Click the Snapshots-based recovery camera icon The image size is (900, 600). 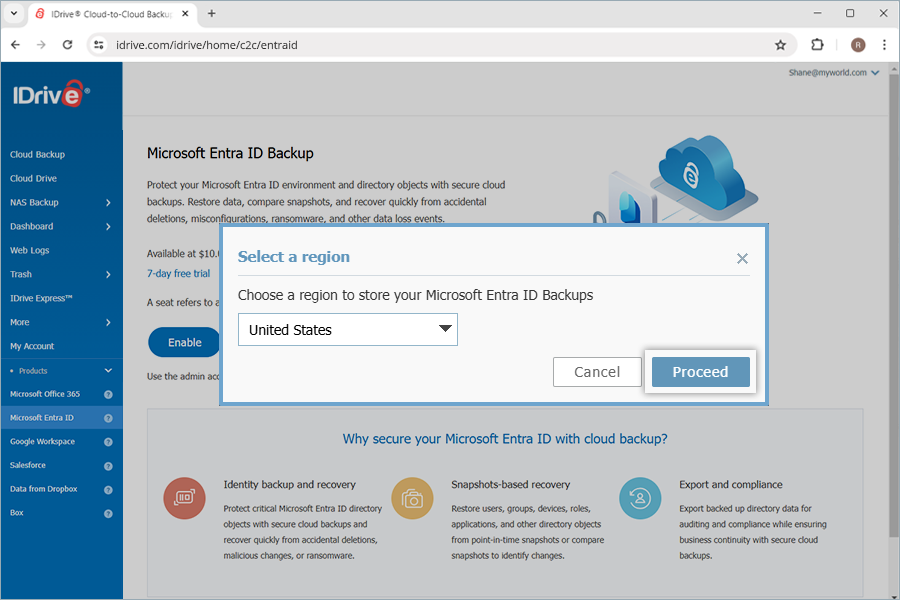[412, 498]
